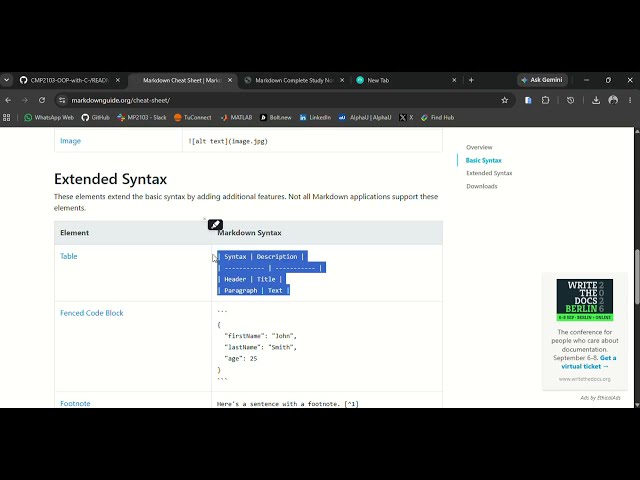Open the history clock icon in toolbar
The image size is (640, 480).
[x=571, y=100]
